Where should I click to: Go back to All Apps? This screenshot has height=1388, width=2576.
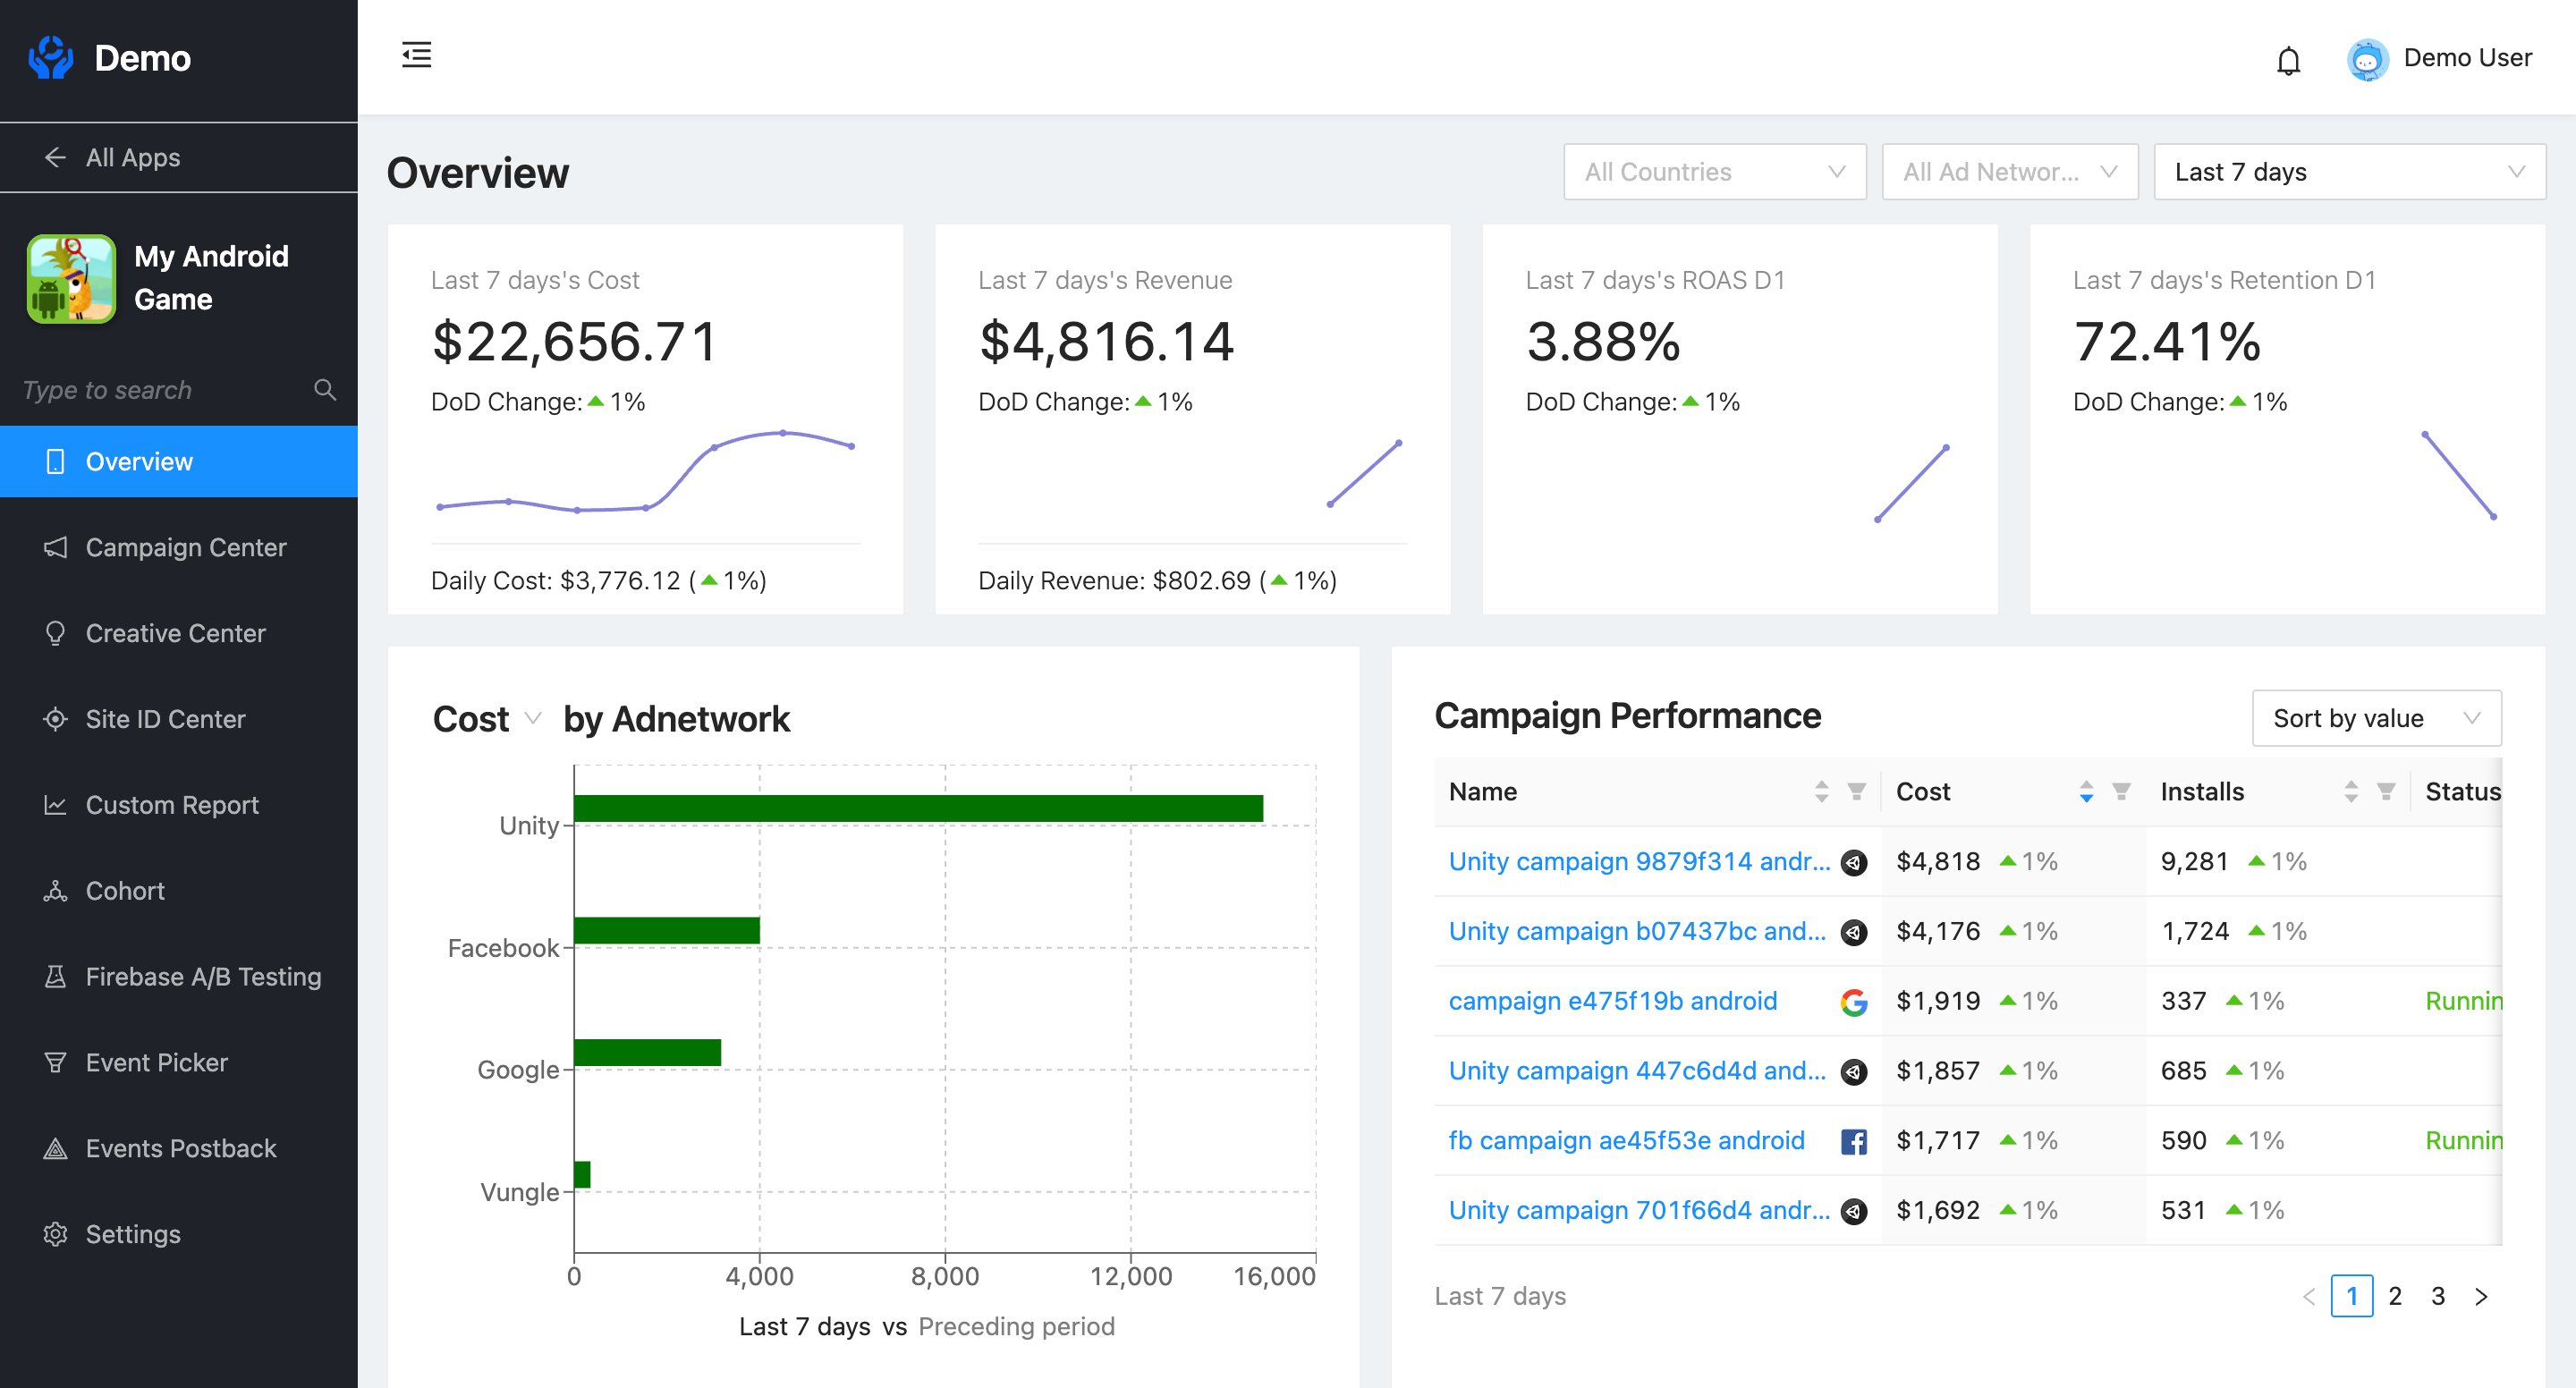110,157
